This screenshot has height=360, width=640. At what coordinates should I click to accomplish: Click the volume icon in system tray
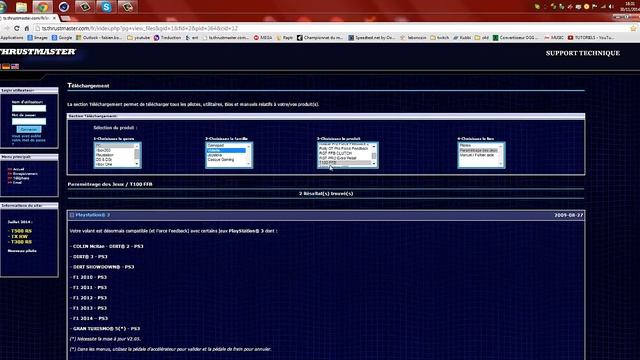[x=611, y=7]
